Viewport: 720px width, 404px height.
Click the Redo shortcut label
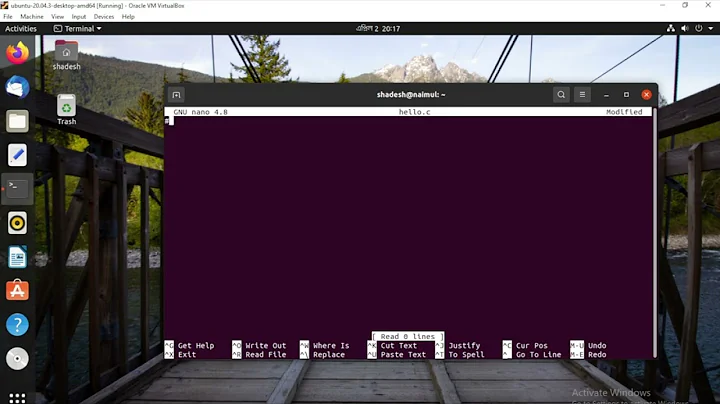[x=597, y=355]
